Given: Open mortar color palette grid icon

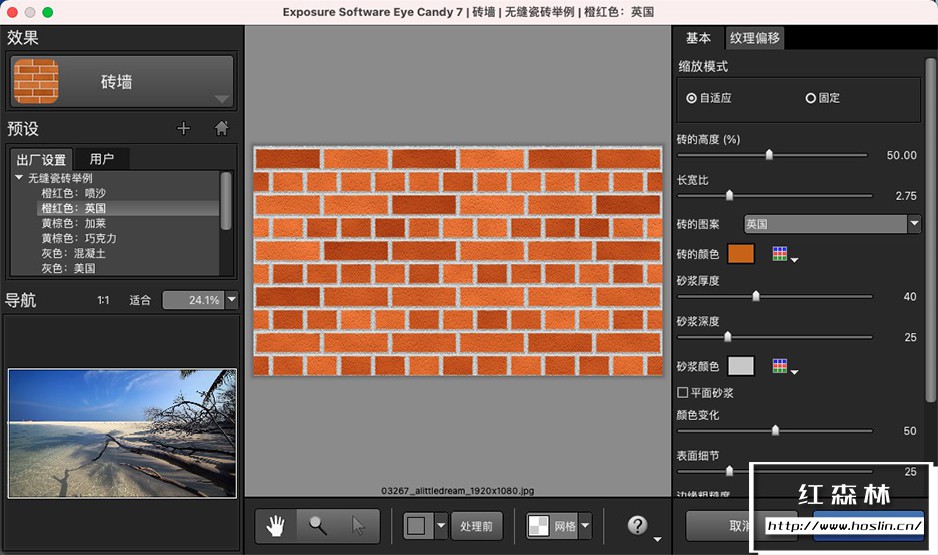Looking at the screenshot, I should [x=779, y=365].
